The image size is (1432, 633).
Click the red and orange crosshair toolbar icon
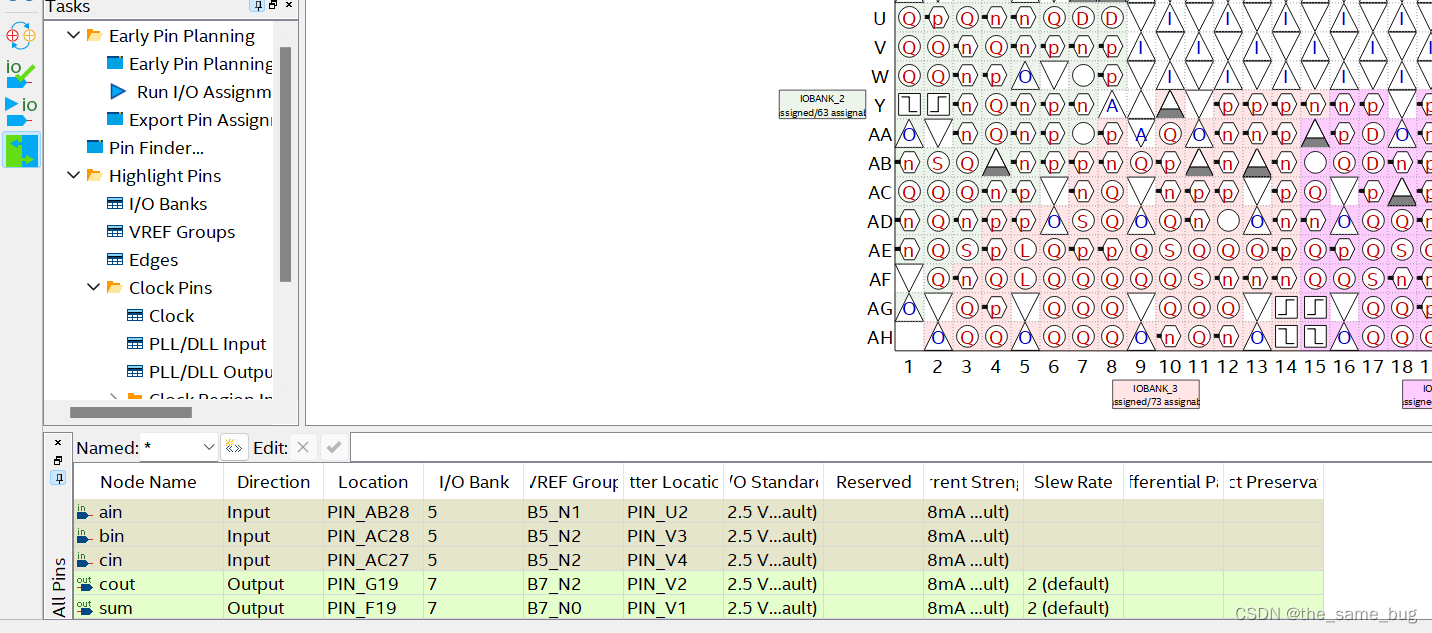coord(20,35)
